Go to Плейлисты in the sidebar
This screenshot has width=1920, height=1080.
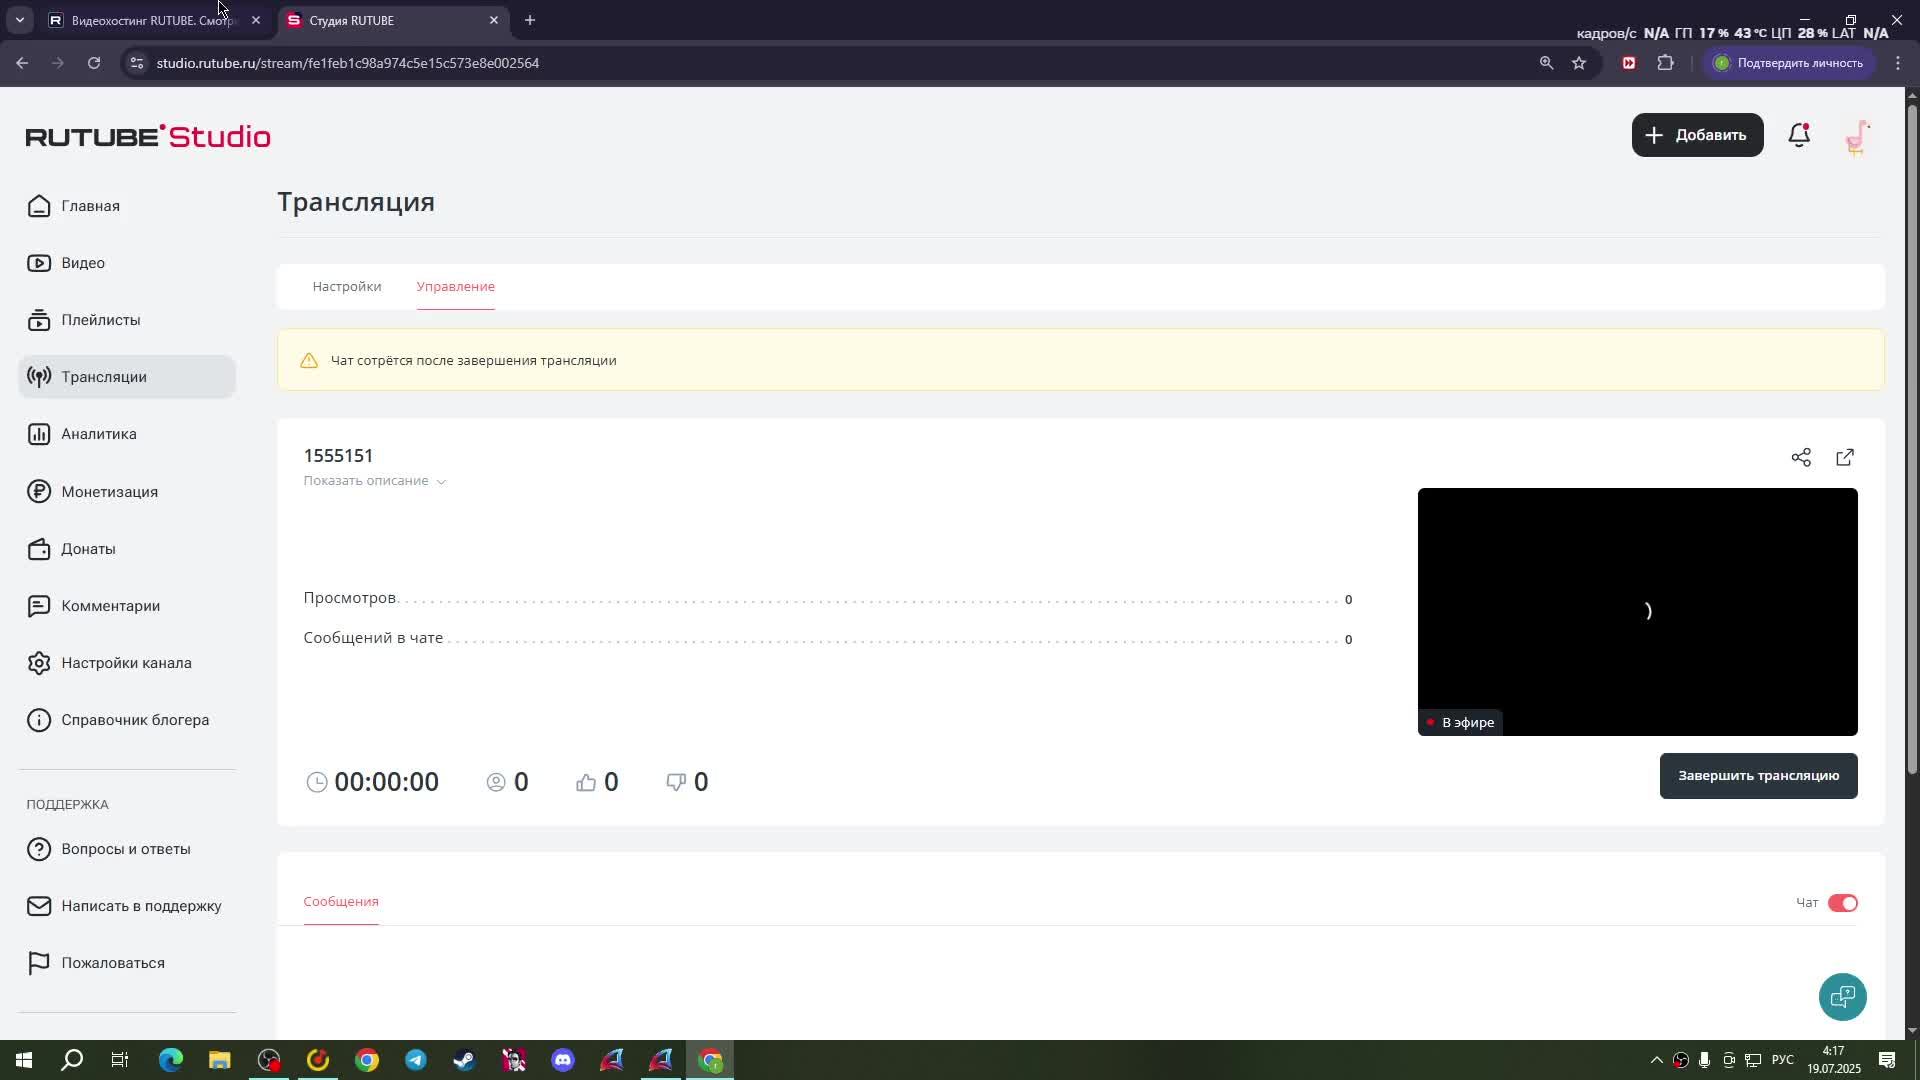pos(127,320)
